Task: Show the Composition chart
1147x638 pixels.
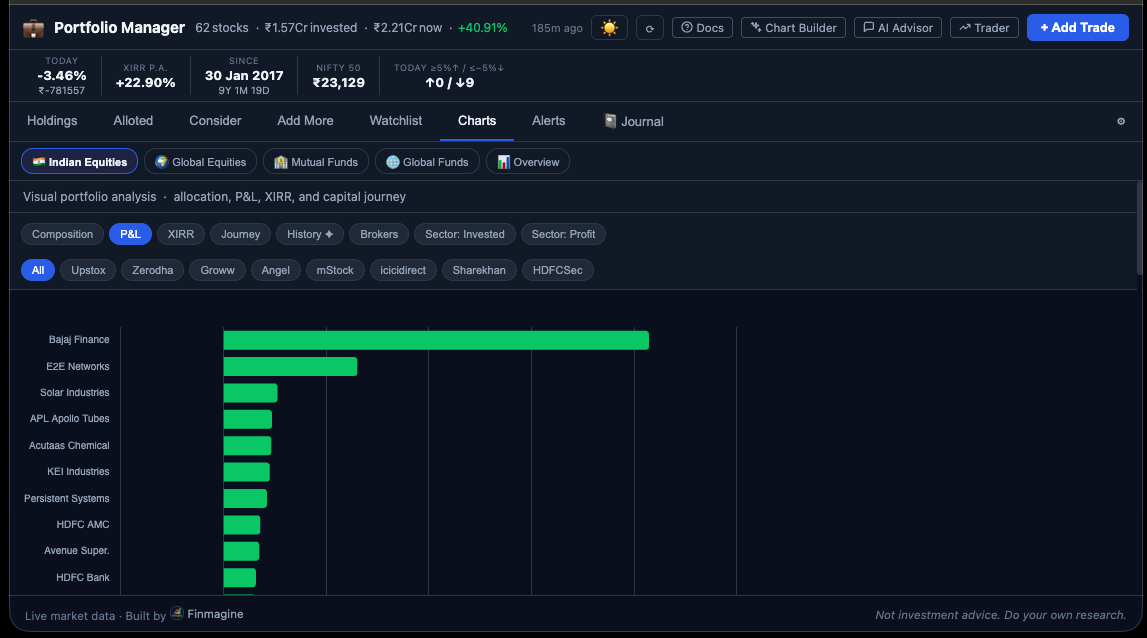Action: coord(62,234)
